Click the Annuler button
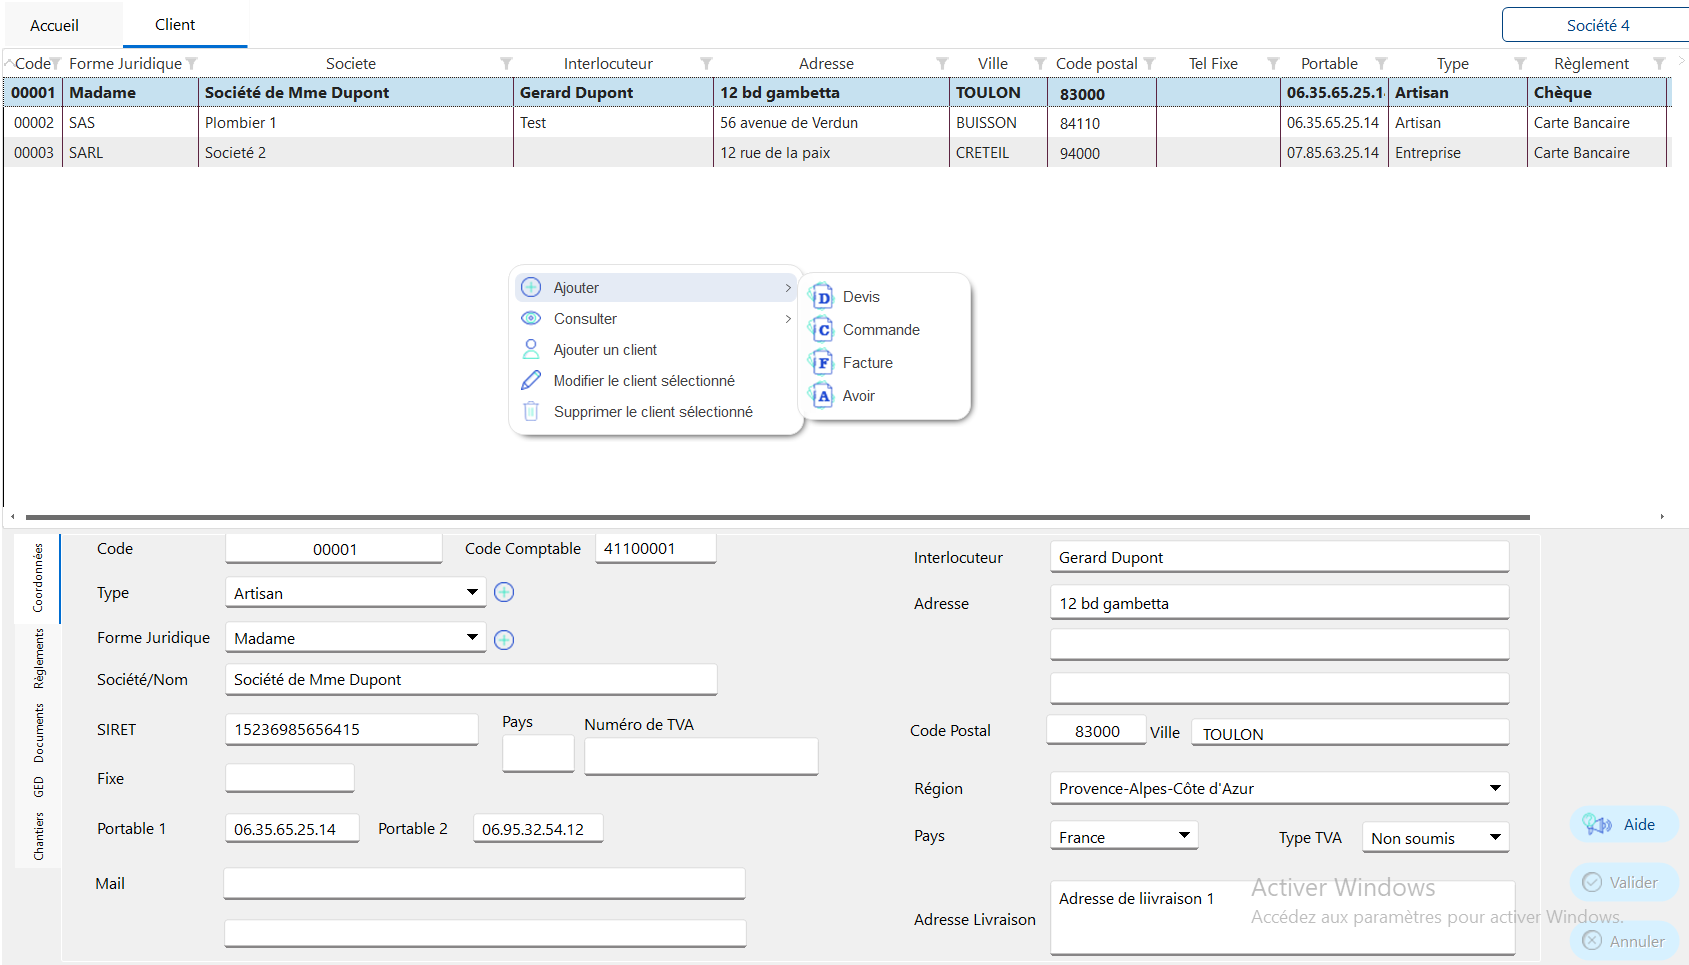The width and height of the screenshot is (1689, 965). point(1624,941)
